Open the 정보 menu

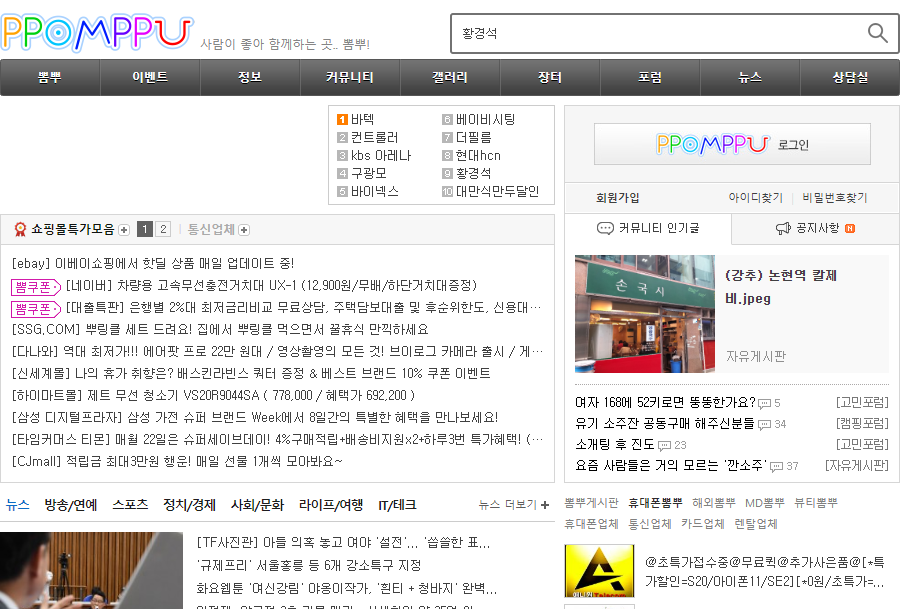(x=250, y=77)
